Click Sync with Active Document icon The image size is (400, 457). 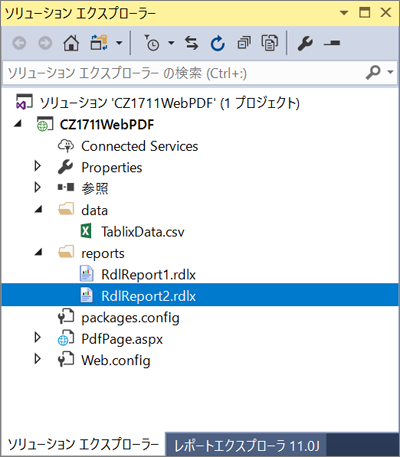[x=192, y=43]
